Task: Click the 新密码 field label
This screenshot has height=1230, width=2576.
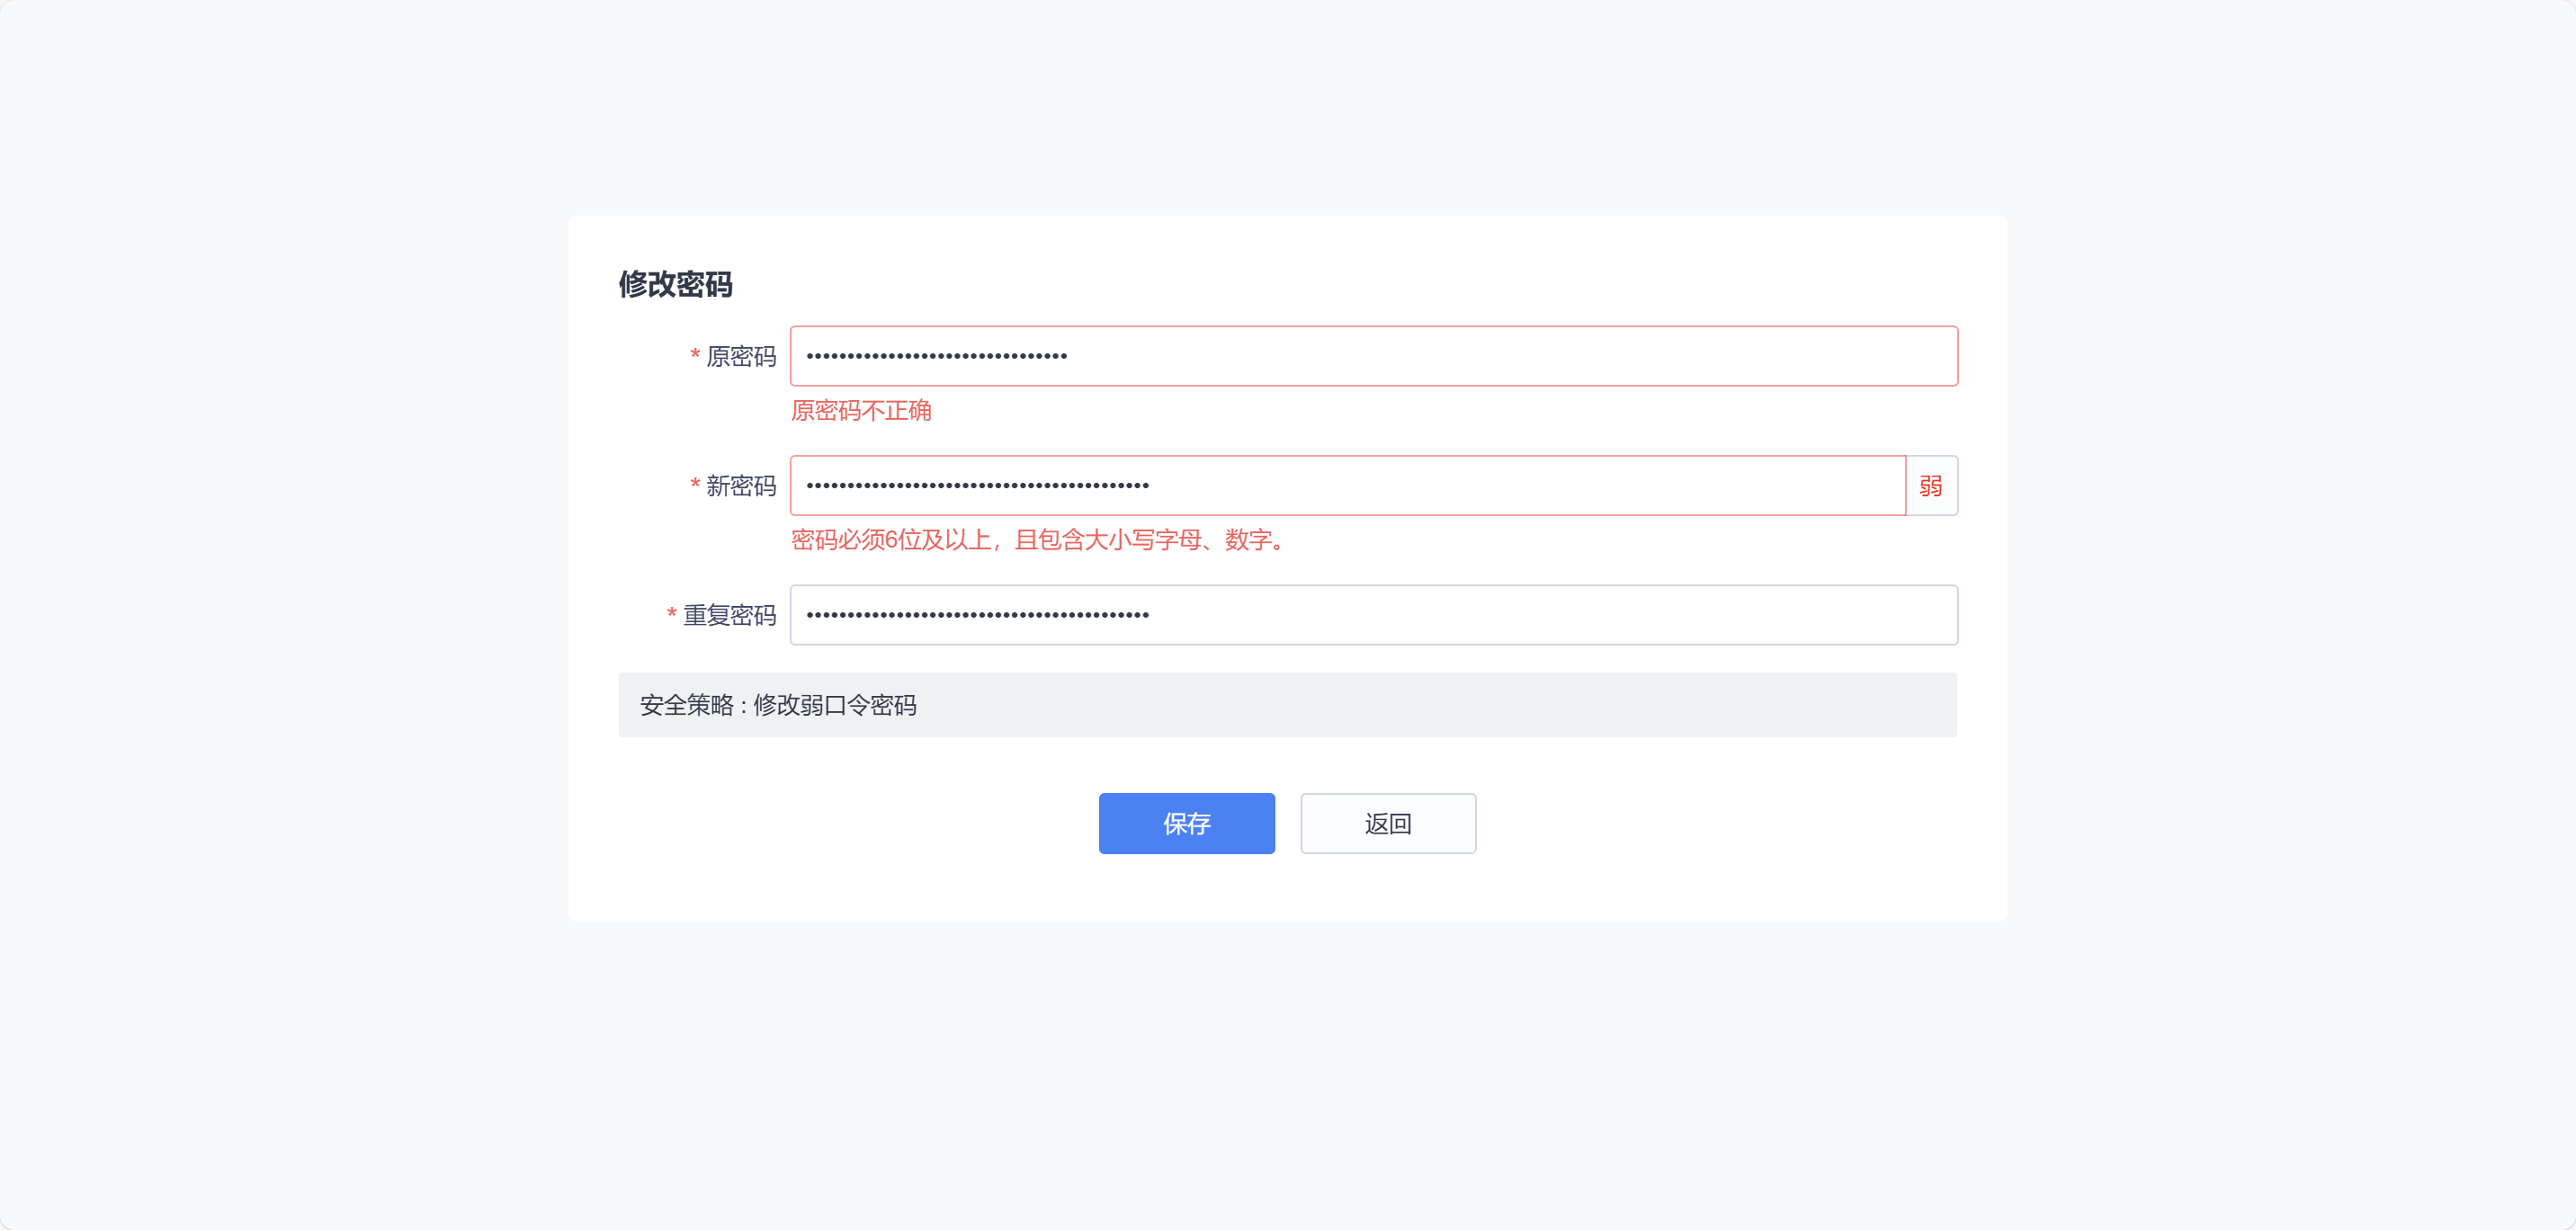Action: (741, 486)
